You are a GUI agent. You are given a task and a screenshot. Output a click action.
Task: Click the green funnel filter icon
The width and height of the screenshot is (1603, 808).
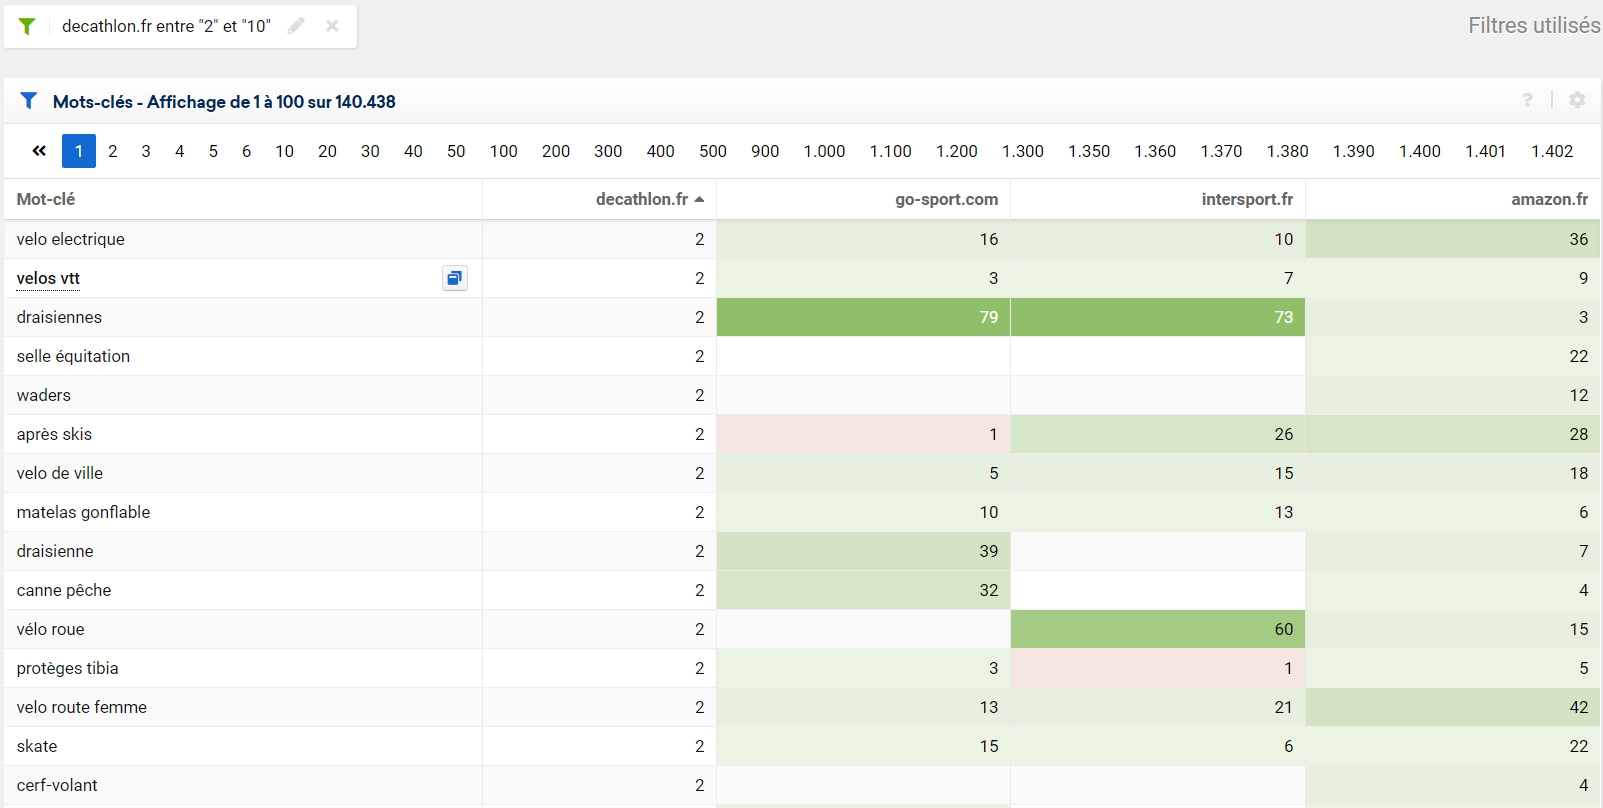(27, 26)
